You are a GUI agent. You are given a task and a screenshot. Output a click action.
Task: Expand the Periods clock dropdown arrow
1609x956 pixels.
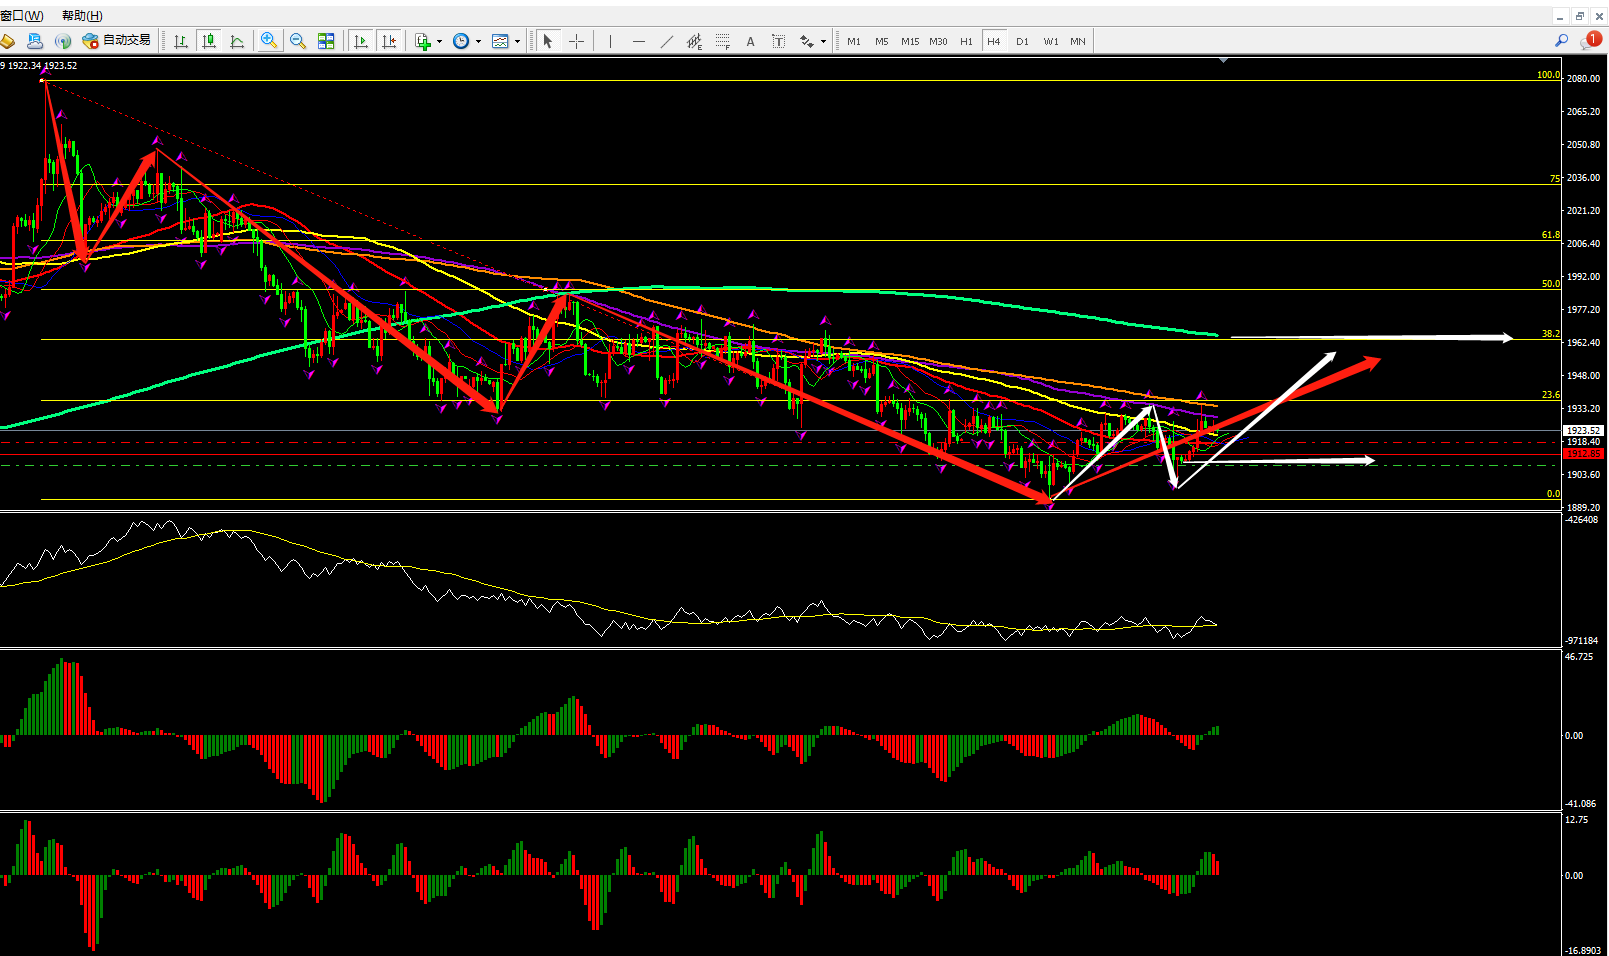pos(478,42)
